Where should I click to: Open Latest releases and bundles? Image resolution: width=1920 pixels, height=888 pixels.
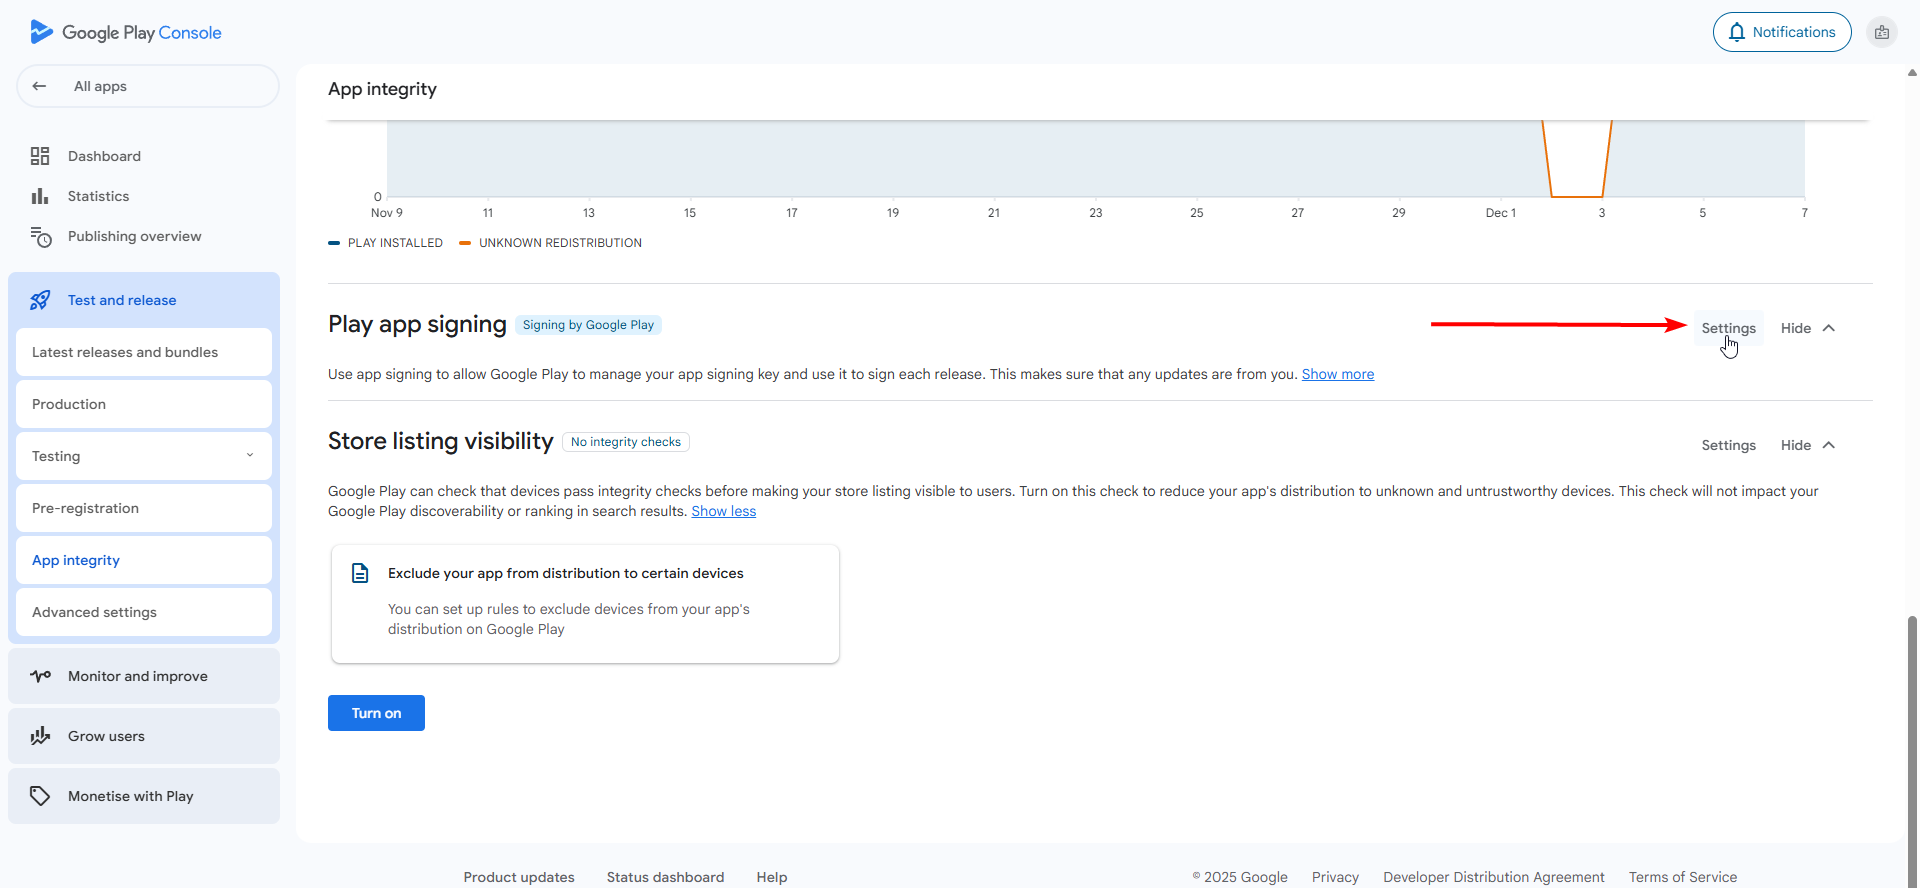point(144,352)
